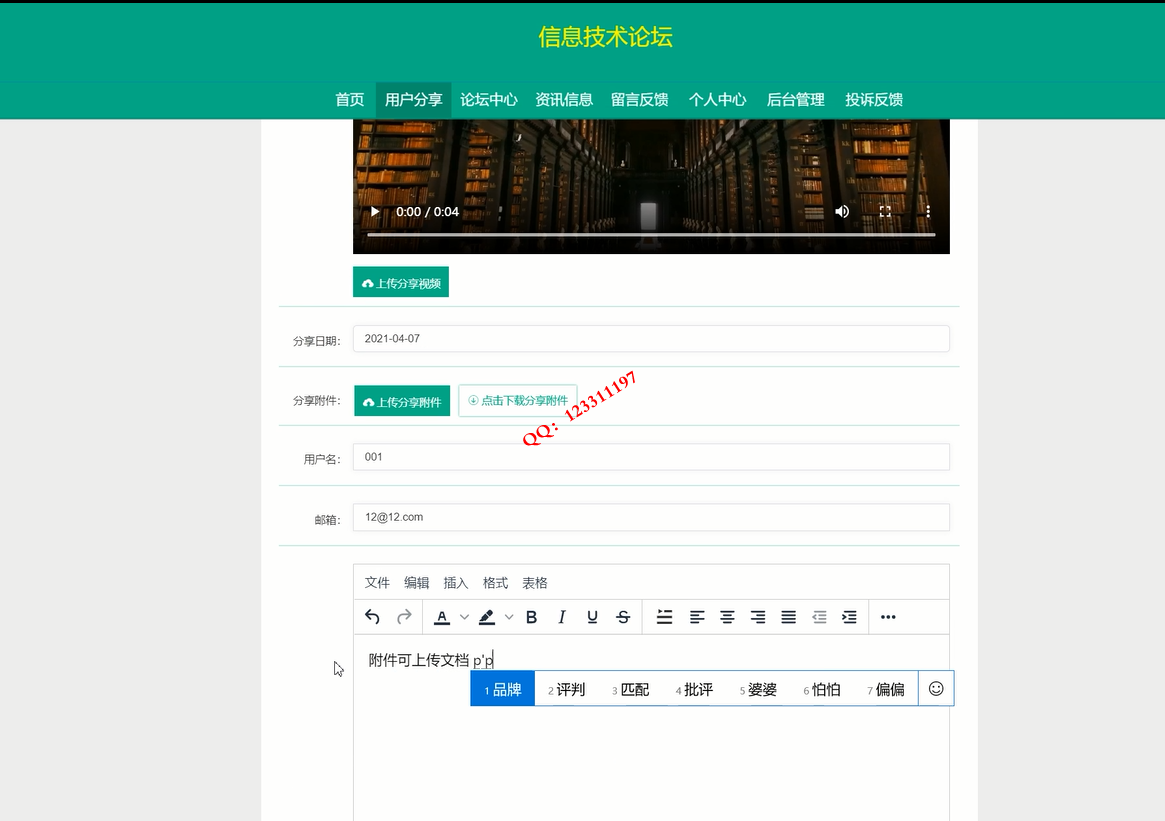Image resolution: width=1165 pixels, height=821 pixels.
Task: Play the library video
Action: 375,212
